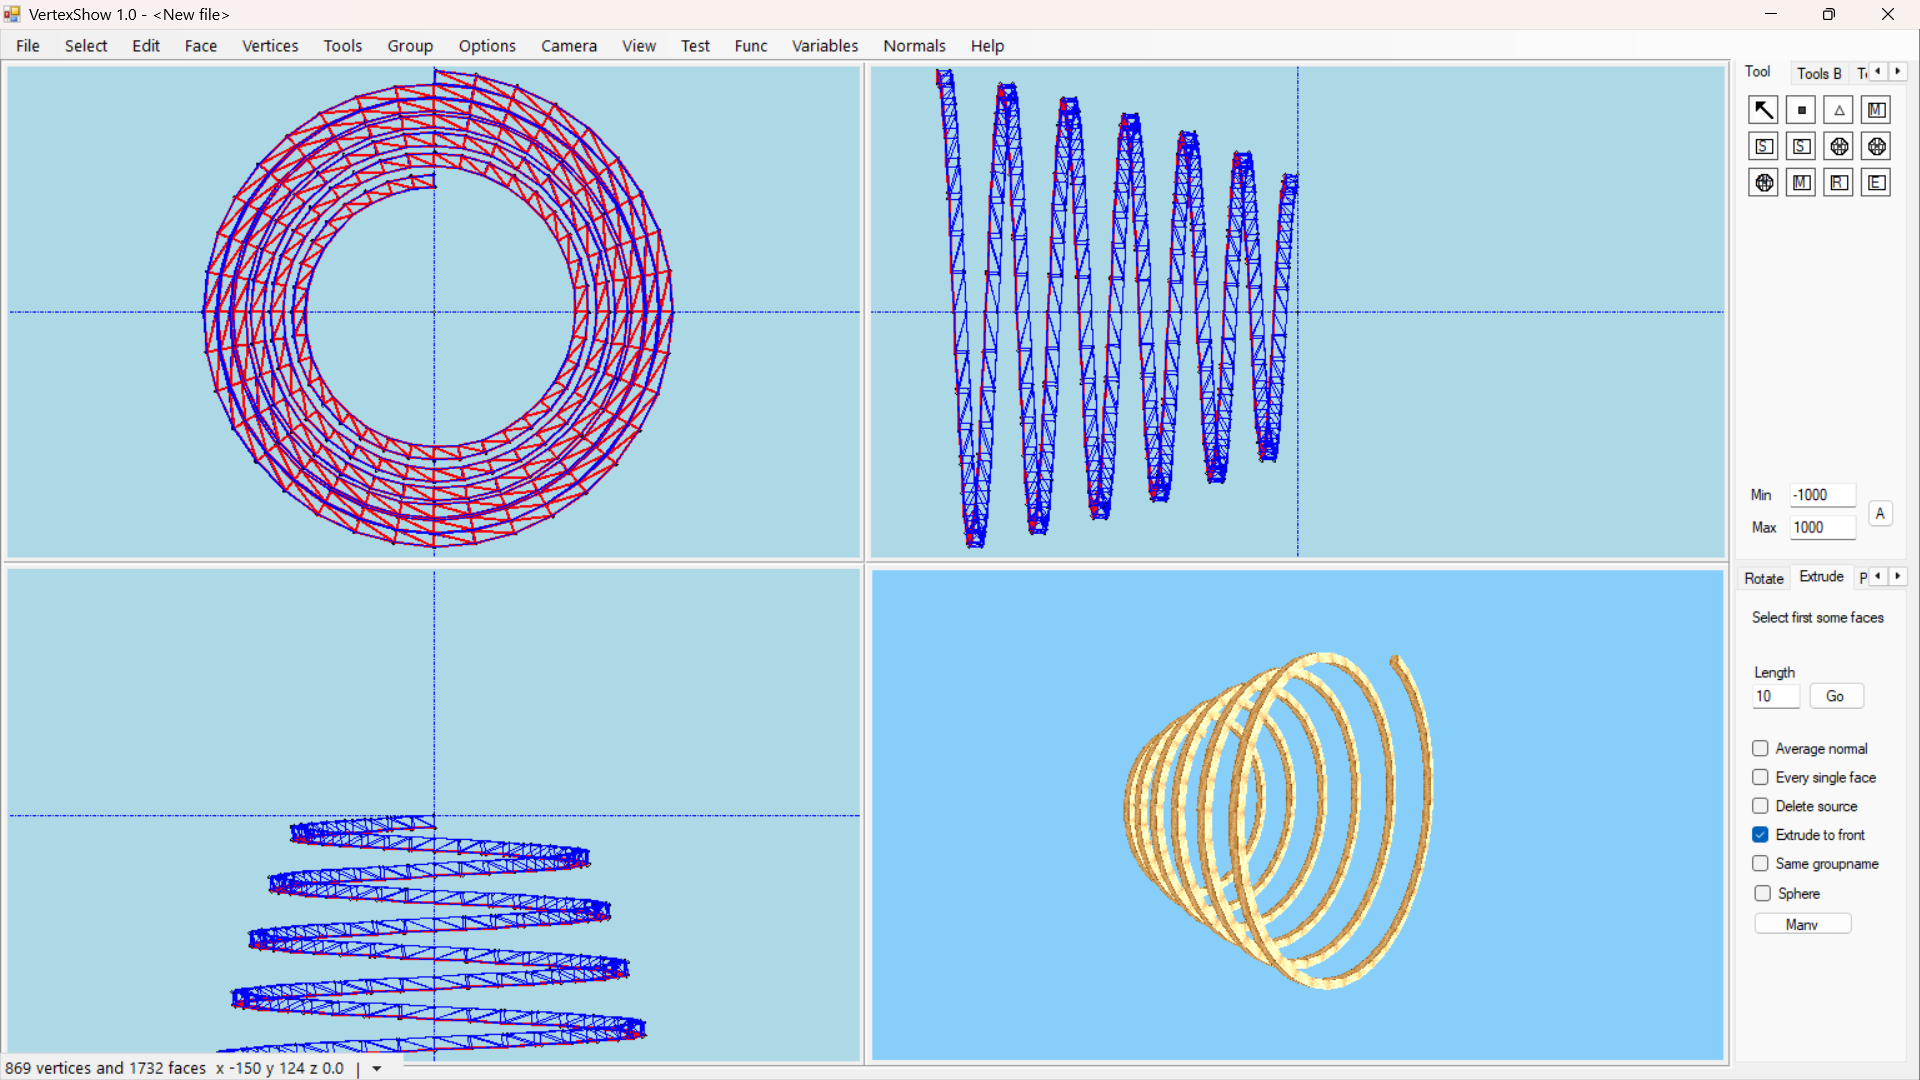
Task: Tick the Delete source checkbox
Action: [1760, 806]
